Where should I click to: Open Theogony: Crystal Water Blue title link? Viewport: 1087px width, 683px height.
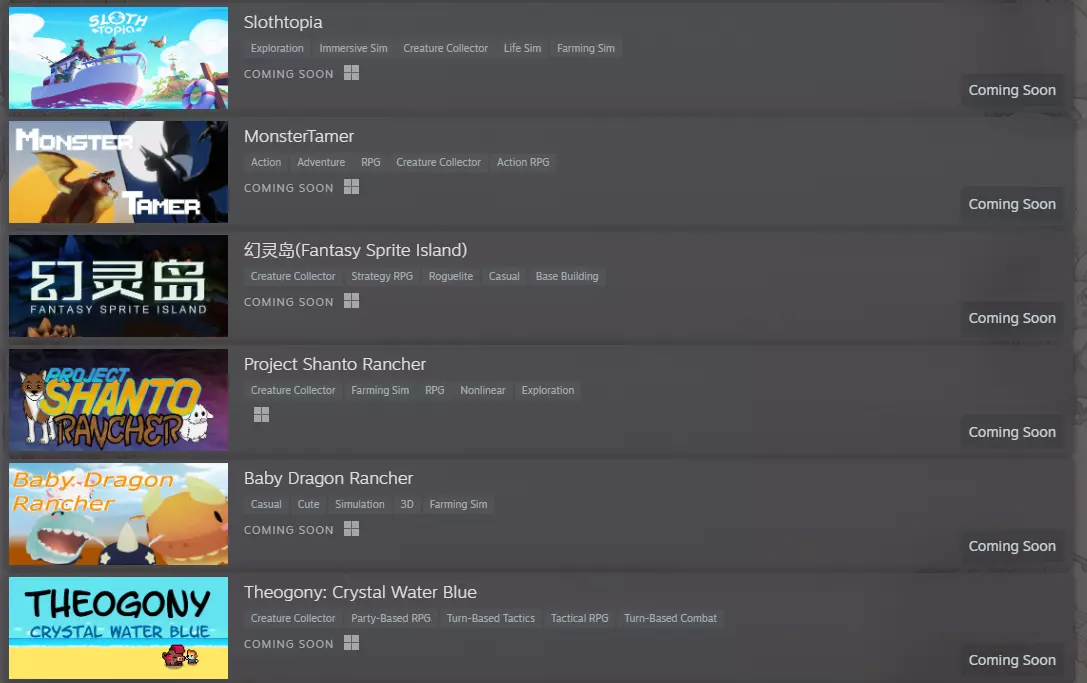[x=360, y=592]
